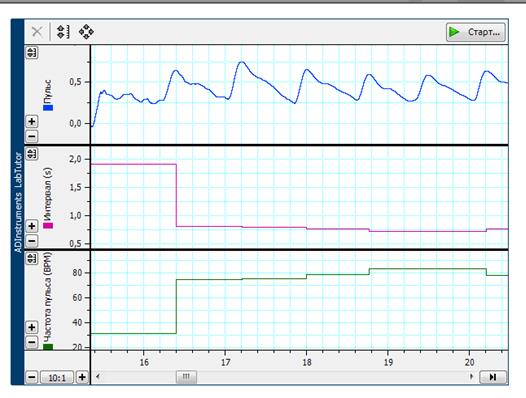This screenshot has width=526, height=398.
Task: Click the 10:1 horizontal compression button
Action: 57,378
